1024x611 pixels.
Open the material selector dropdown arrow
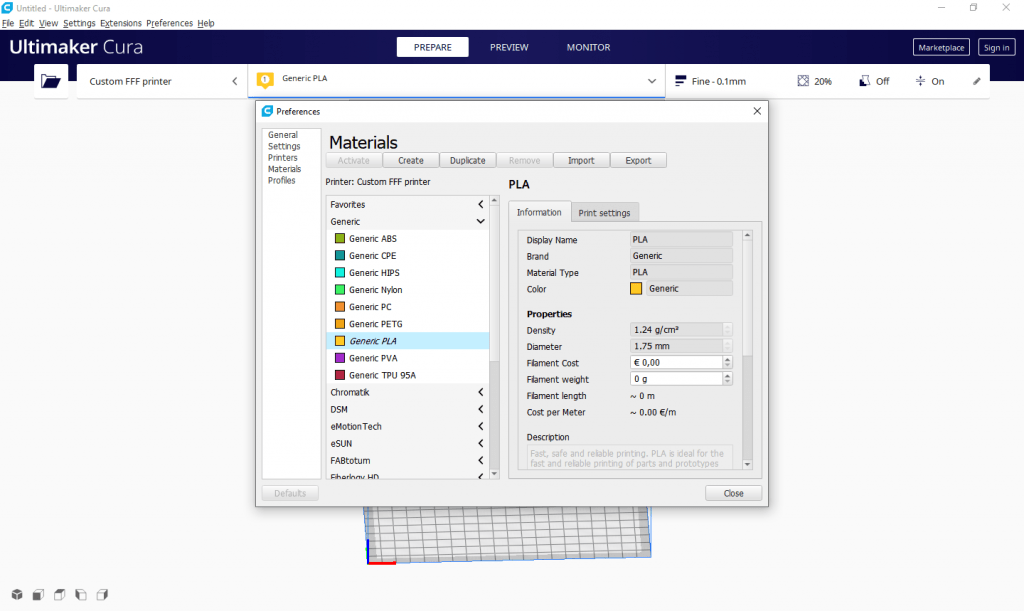(x=652, y=81)
